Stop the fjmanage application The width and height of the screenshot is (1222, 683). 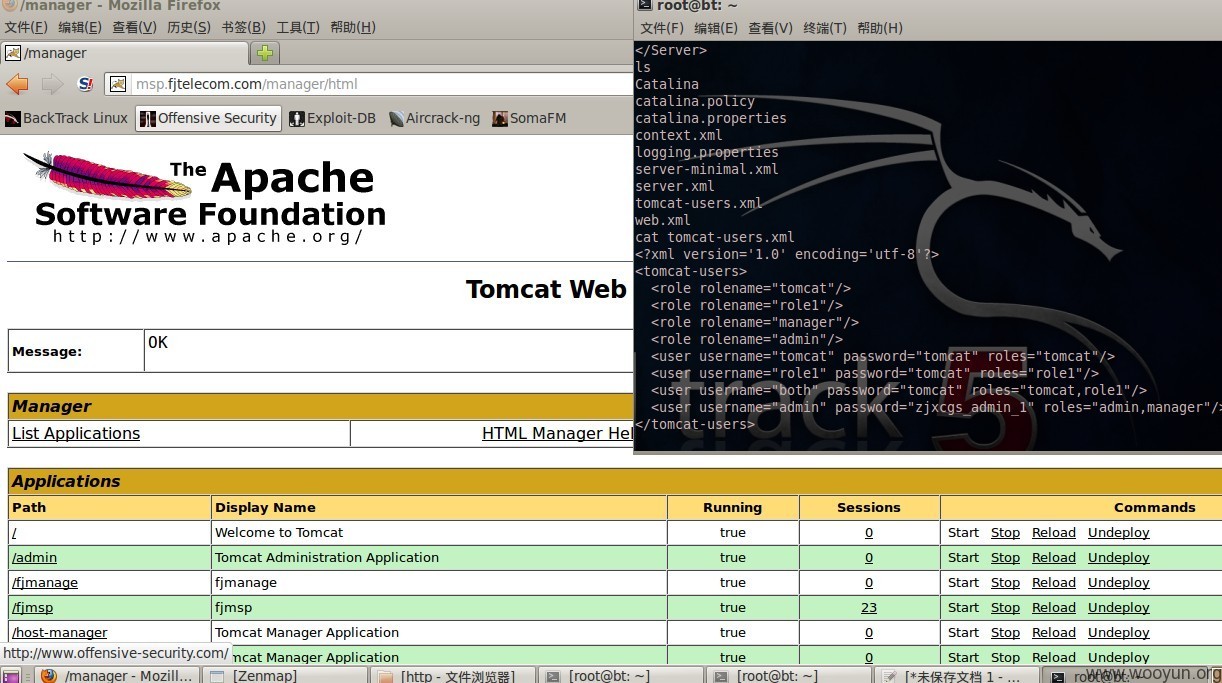point(1005,583)
